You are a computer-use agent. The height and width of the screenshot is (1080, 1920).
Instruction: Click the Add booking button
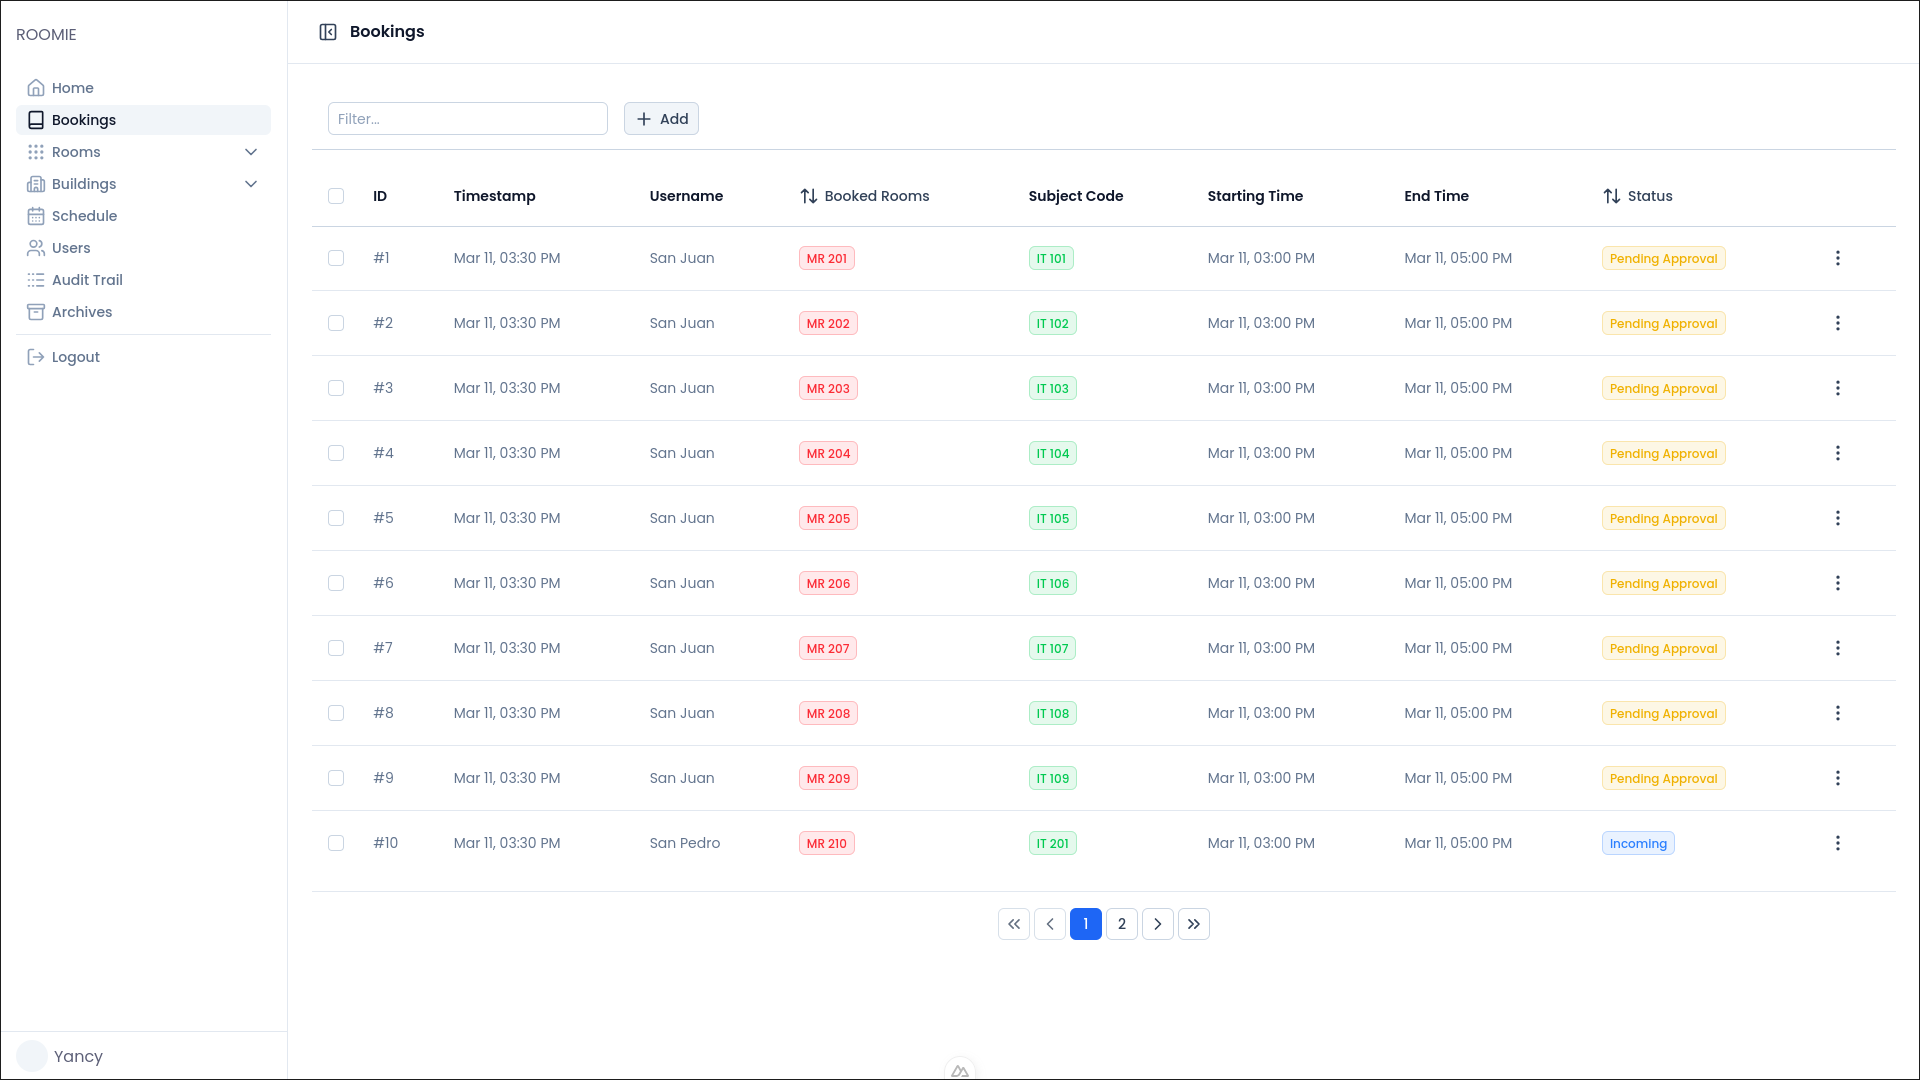pyautogui.click(x=661, y=119)
